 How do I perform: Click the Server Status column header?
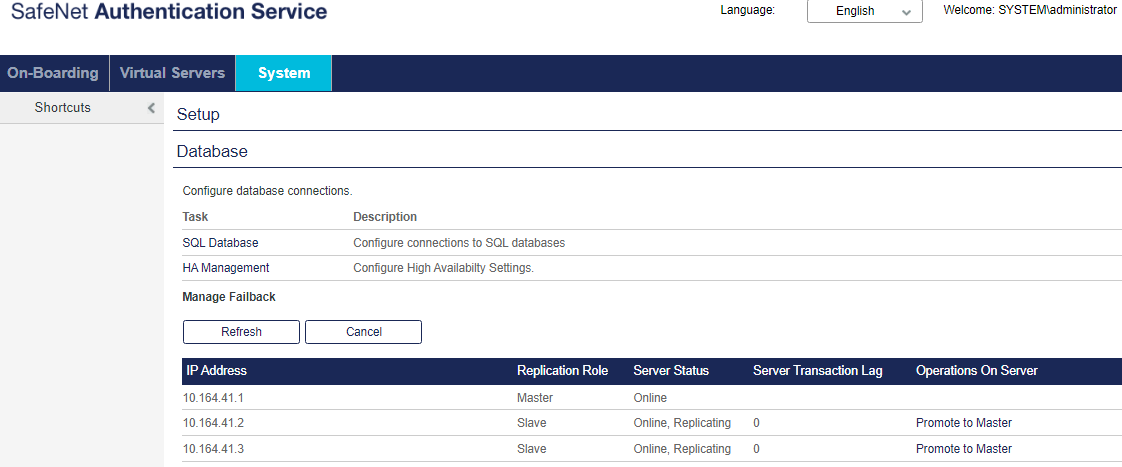[x=671, y=371]
